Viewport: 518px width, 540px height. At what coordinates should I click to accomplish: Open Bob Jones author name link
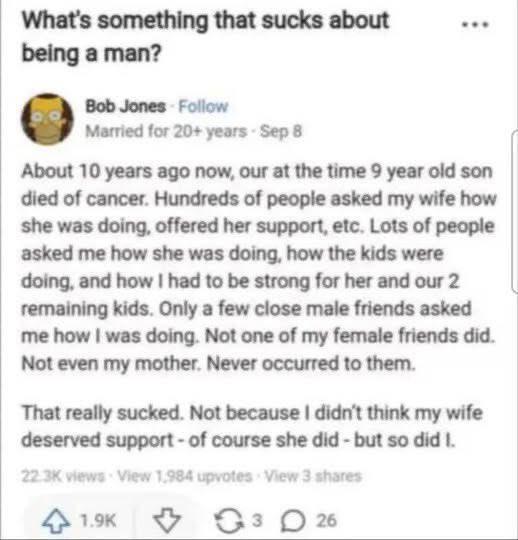click(x=126, y=106)
